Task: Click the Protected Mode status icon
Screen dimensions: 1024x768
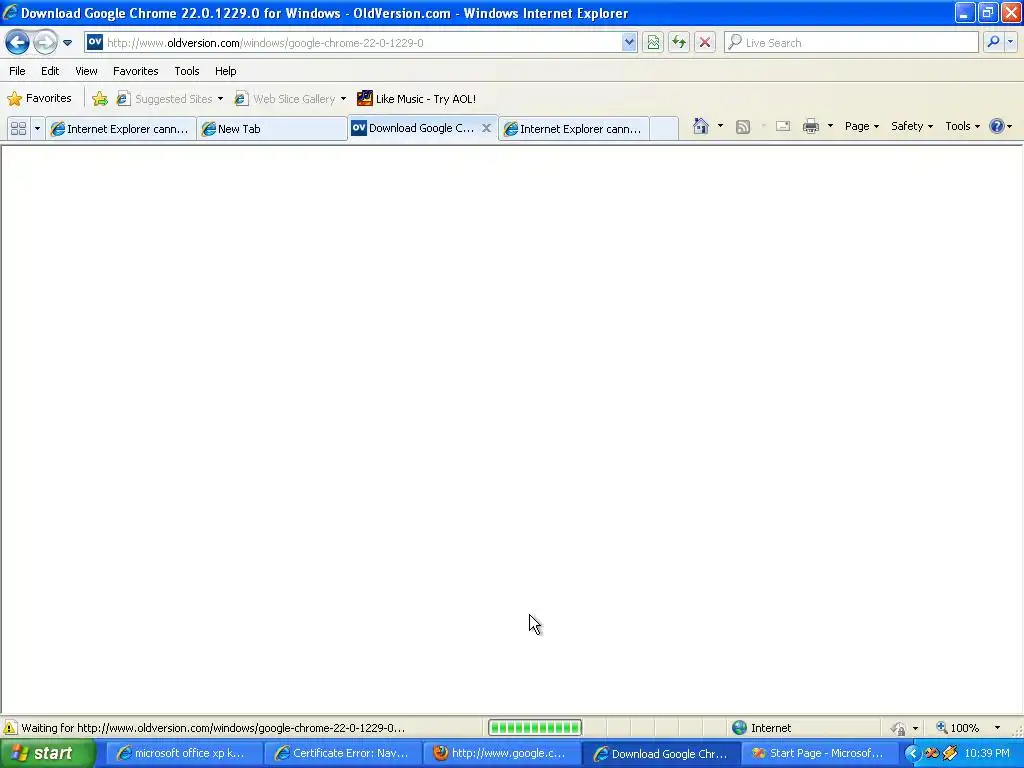Action: click(x=899, y=728)
